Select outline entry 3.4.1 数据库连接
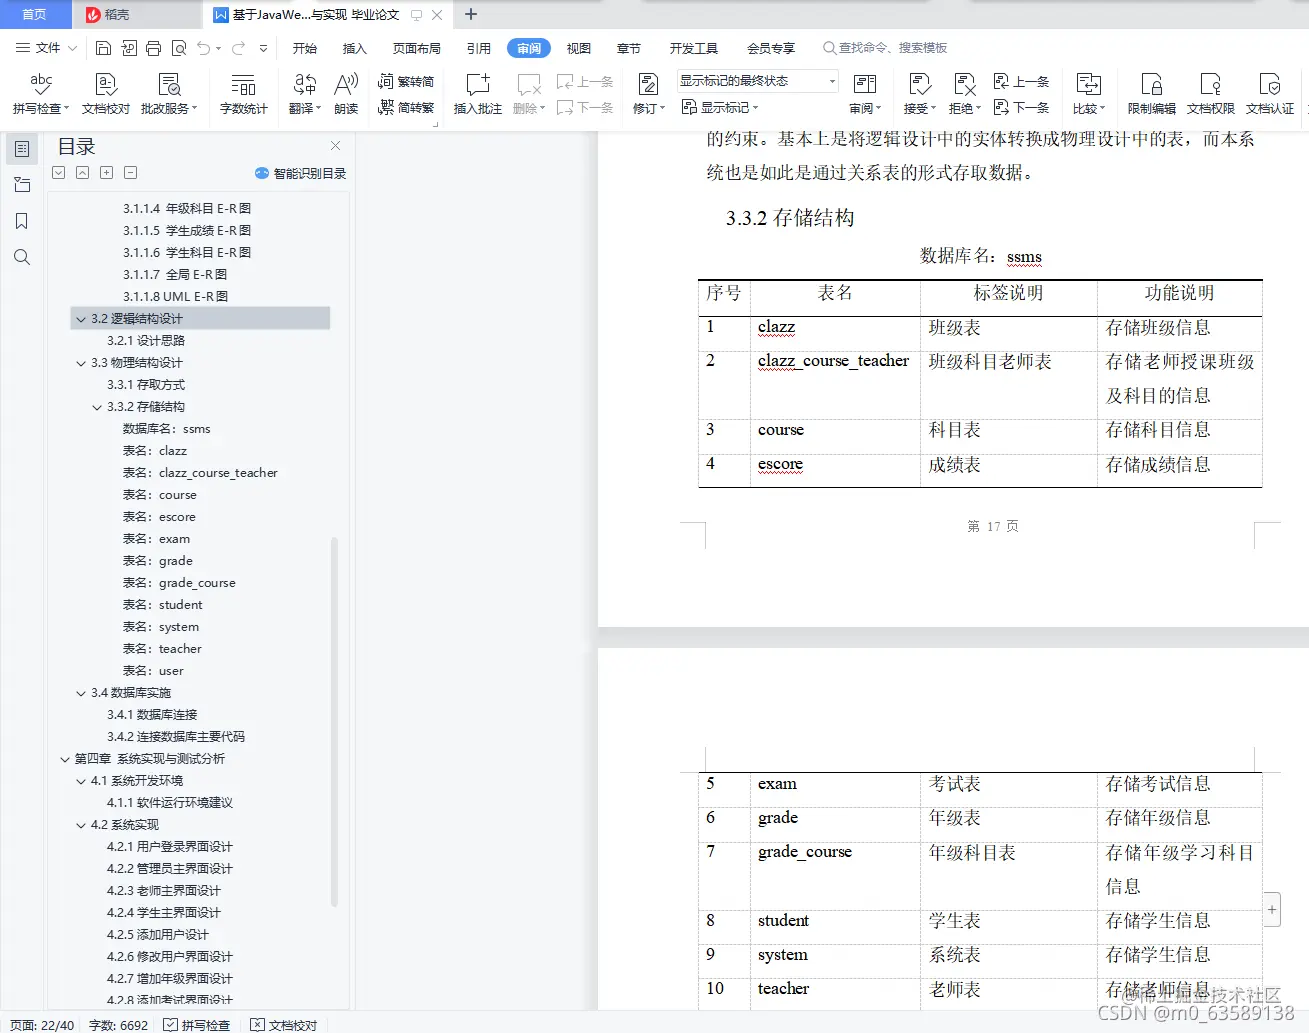 [x=152, y=715]
